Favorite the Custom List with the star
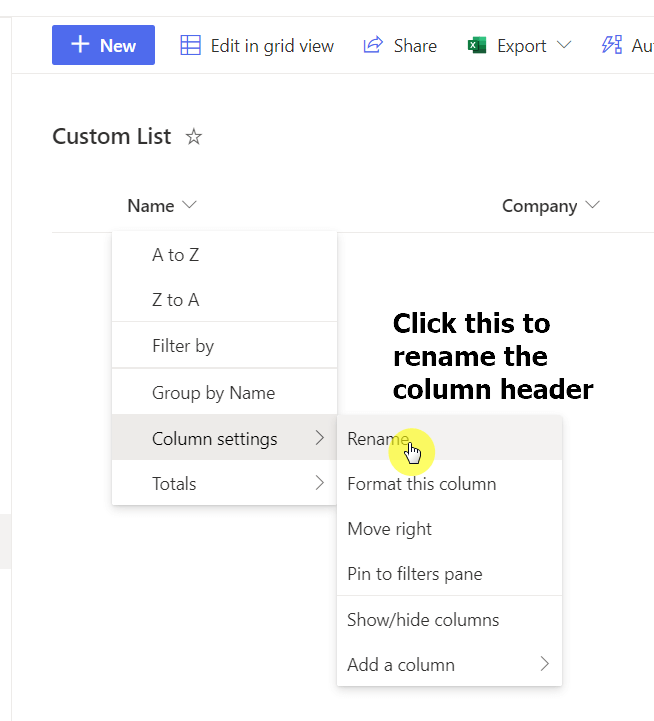Viewport: 654px width, 721px height. tap(194, 137)
